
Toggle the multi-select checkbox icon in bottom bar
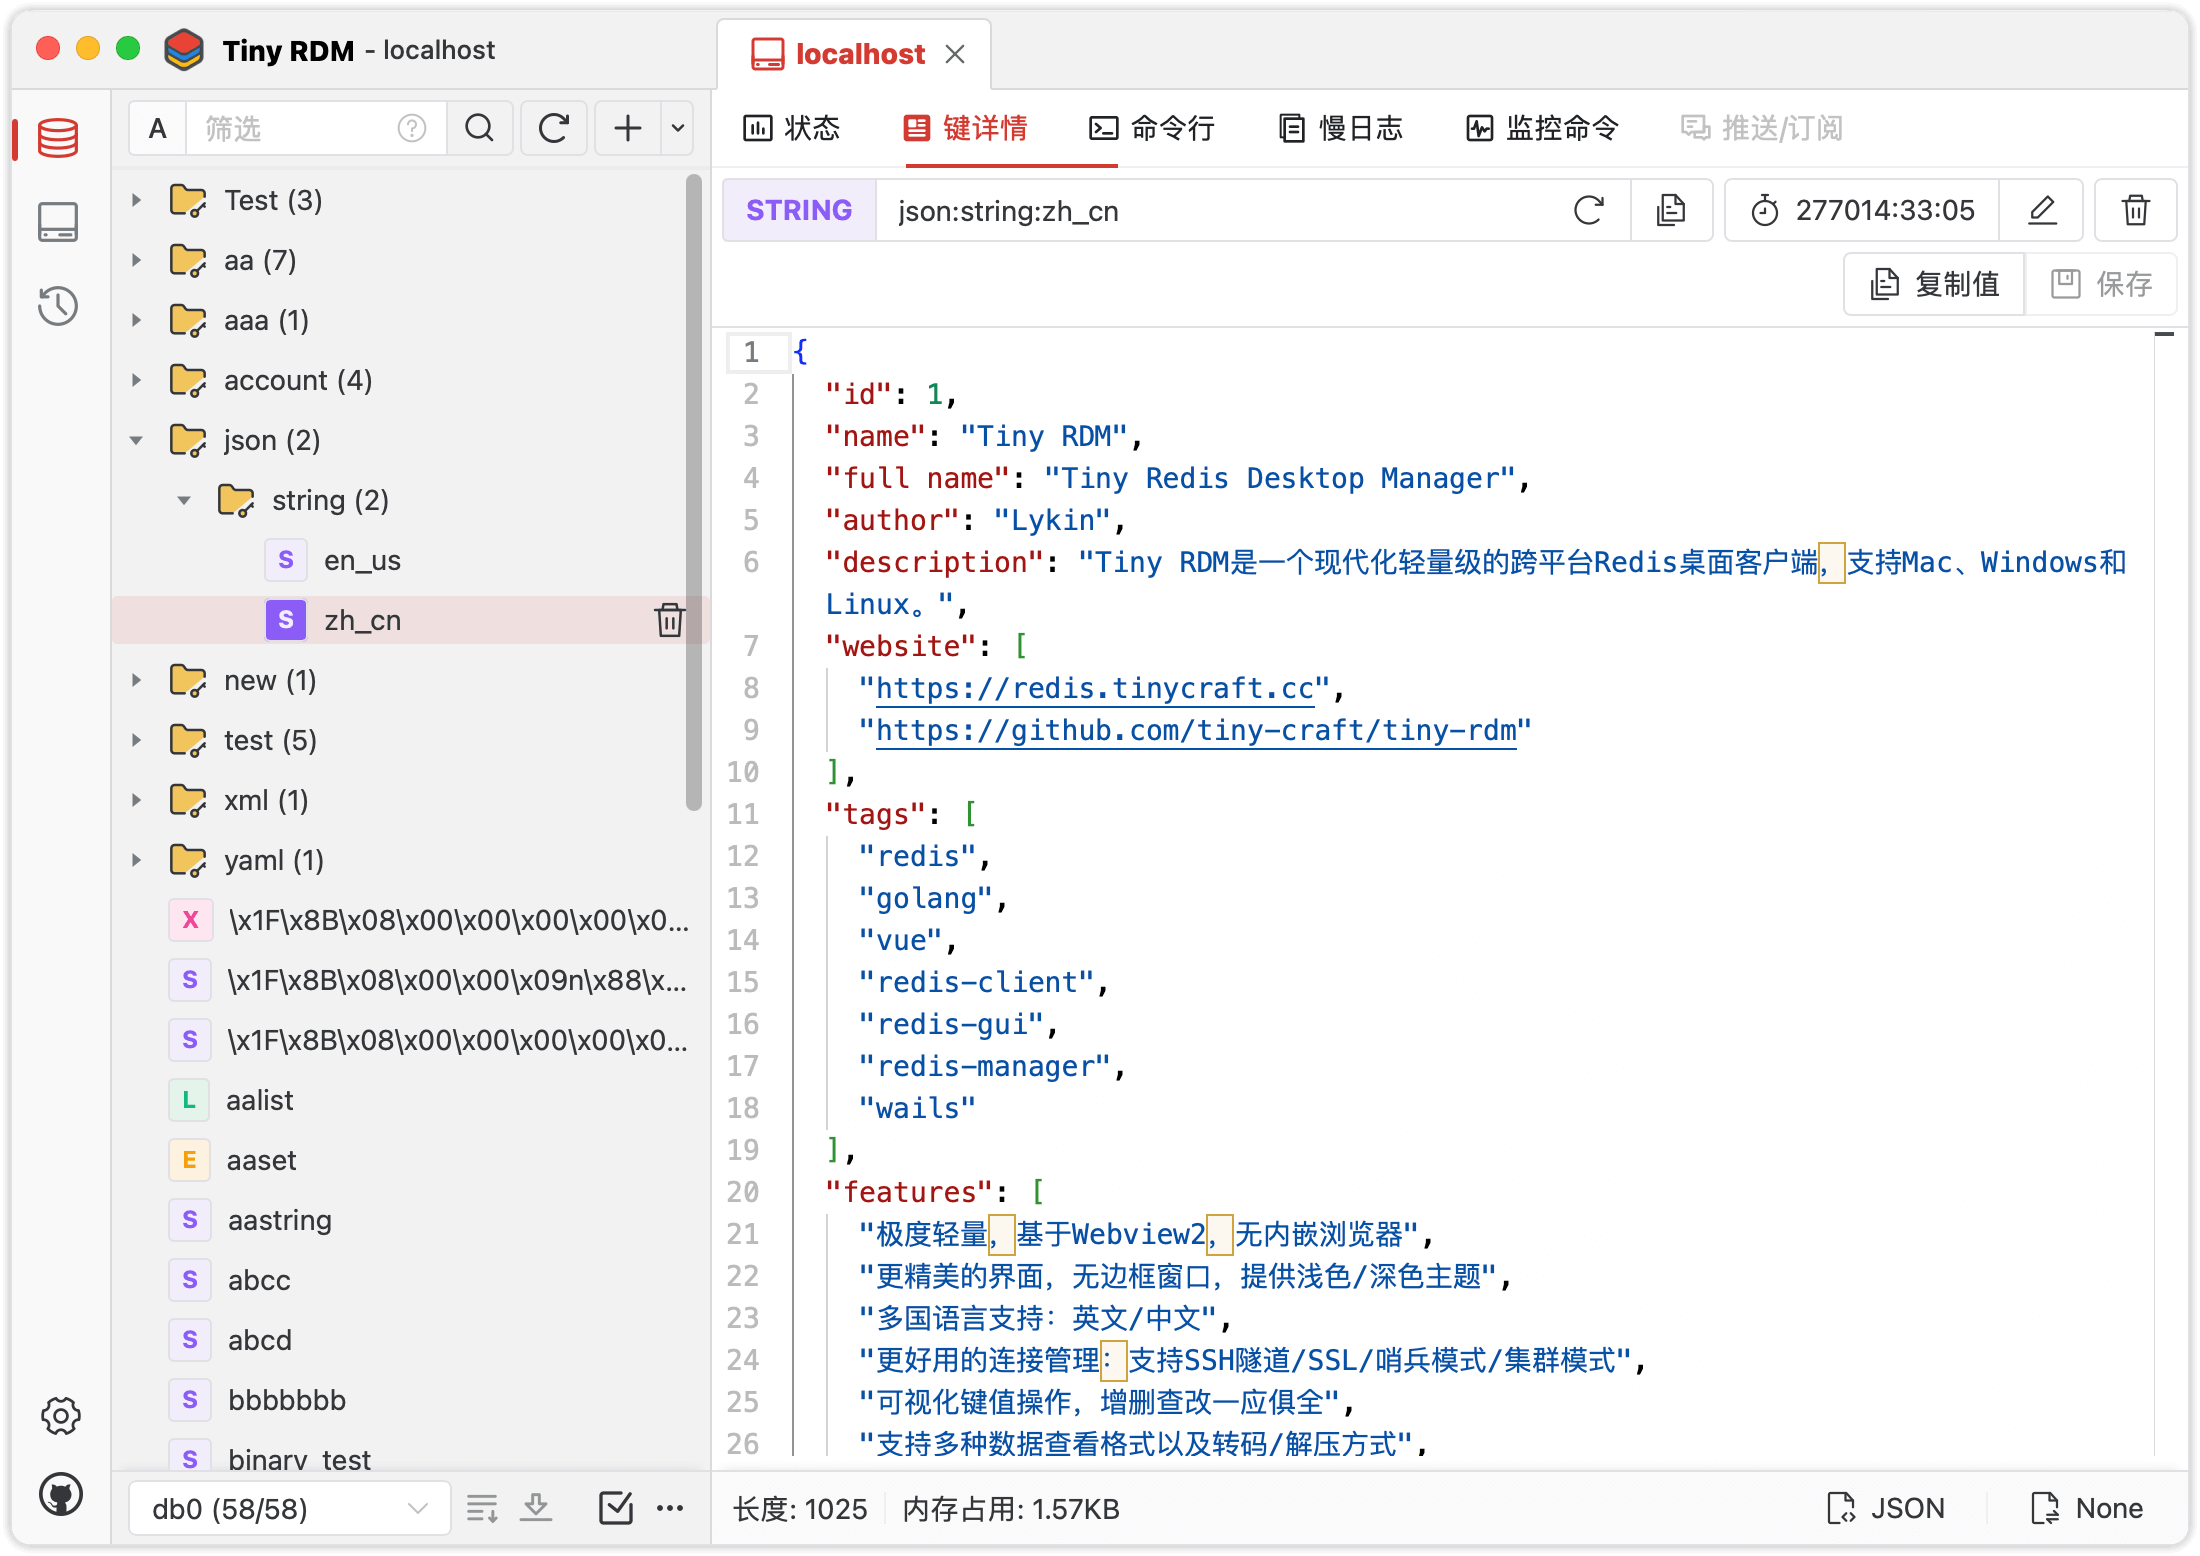pos(615,1508)
